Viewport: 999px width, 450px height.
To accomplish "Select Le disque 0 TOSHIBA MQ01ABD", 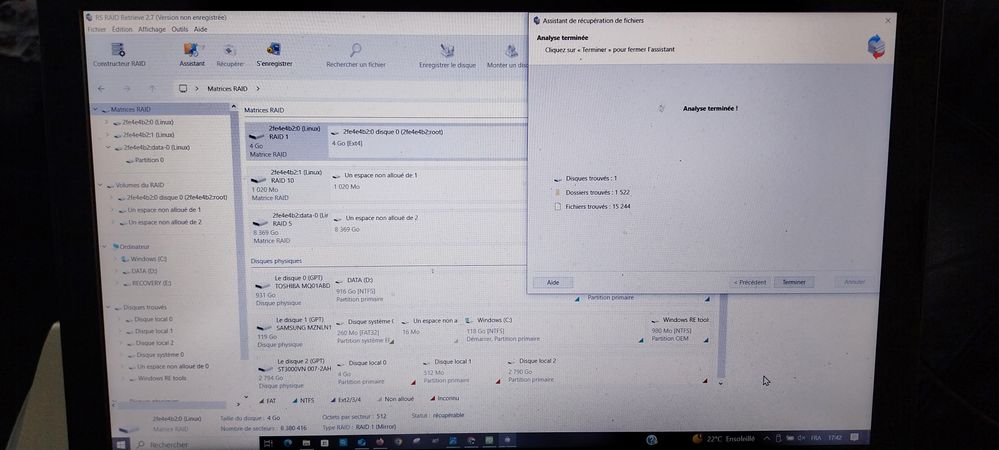I will pos(292,291).
